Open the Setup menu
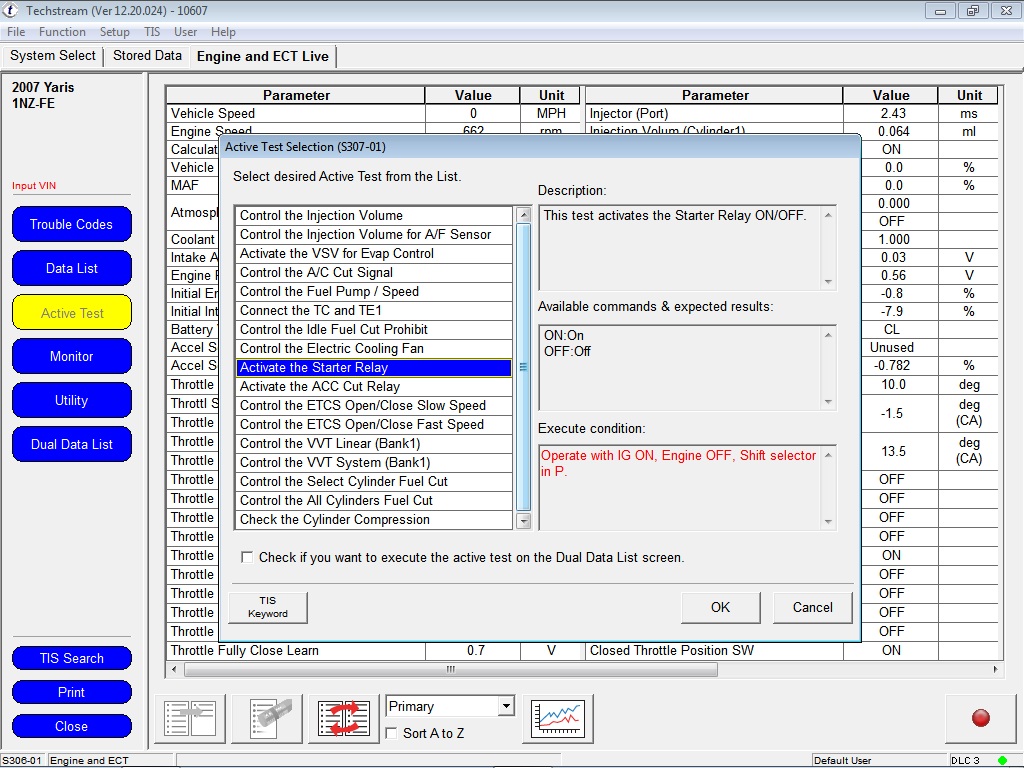1024x768 pixels. coord(114,31)
